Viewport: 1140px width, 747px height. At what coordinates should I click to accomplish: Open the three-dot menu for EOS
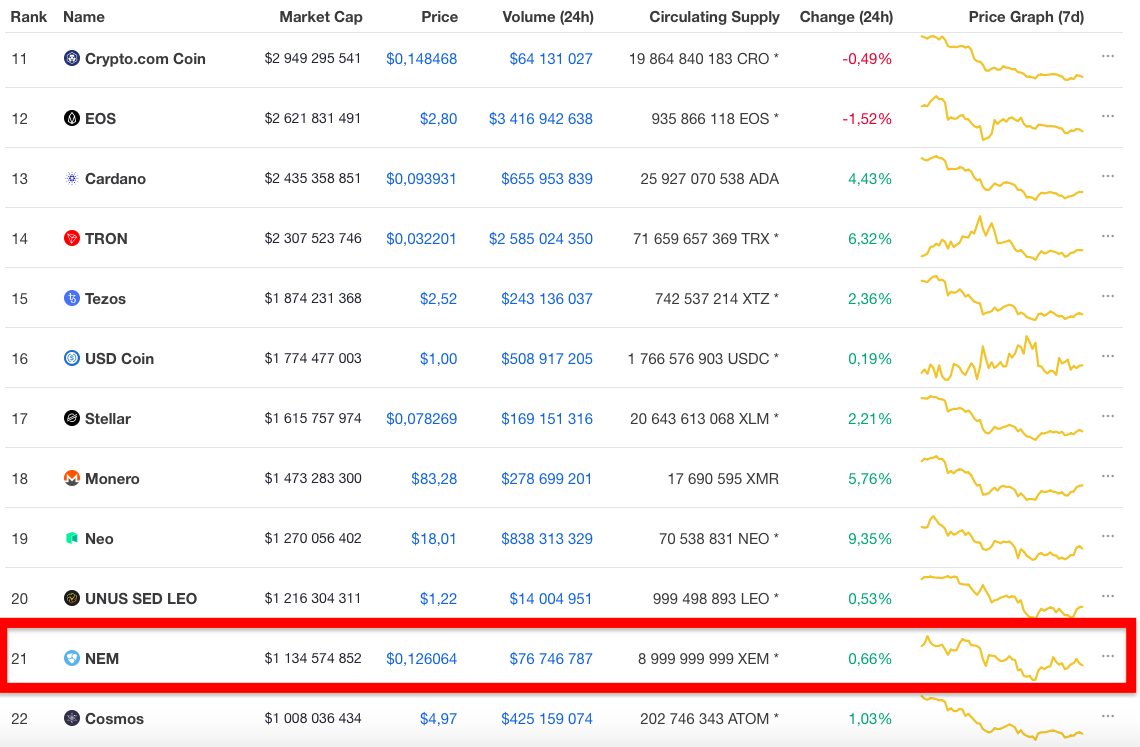pos(1107,116)
